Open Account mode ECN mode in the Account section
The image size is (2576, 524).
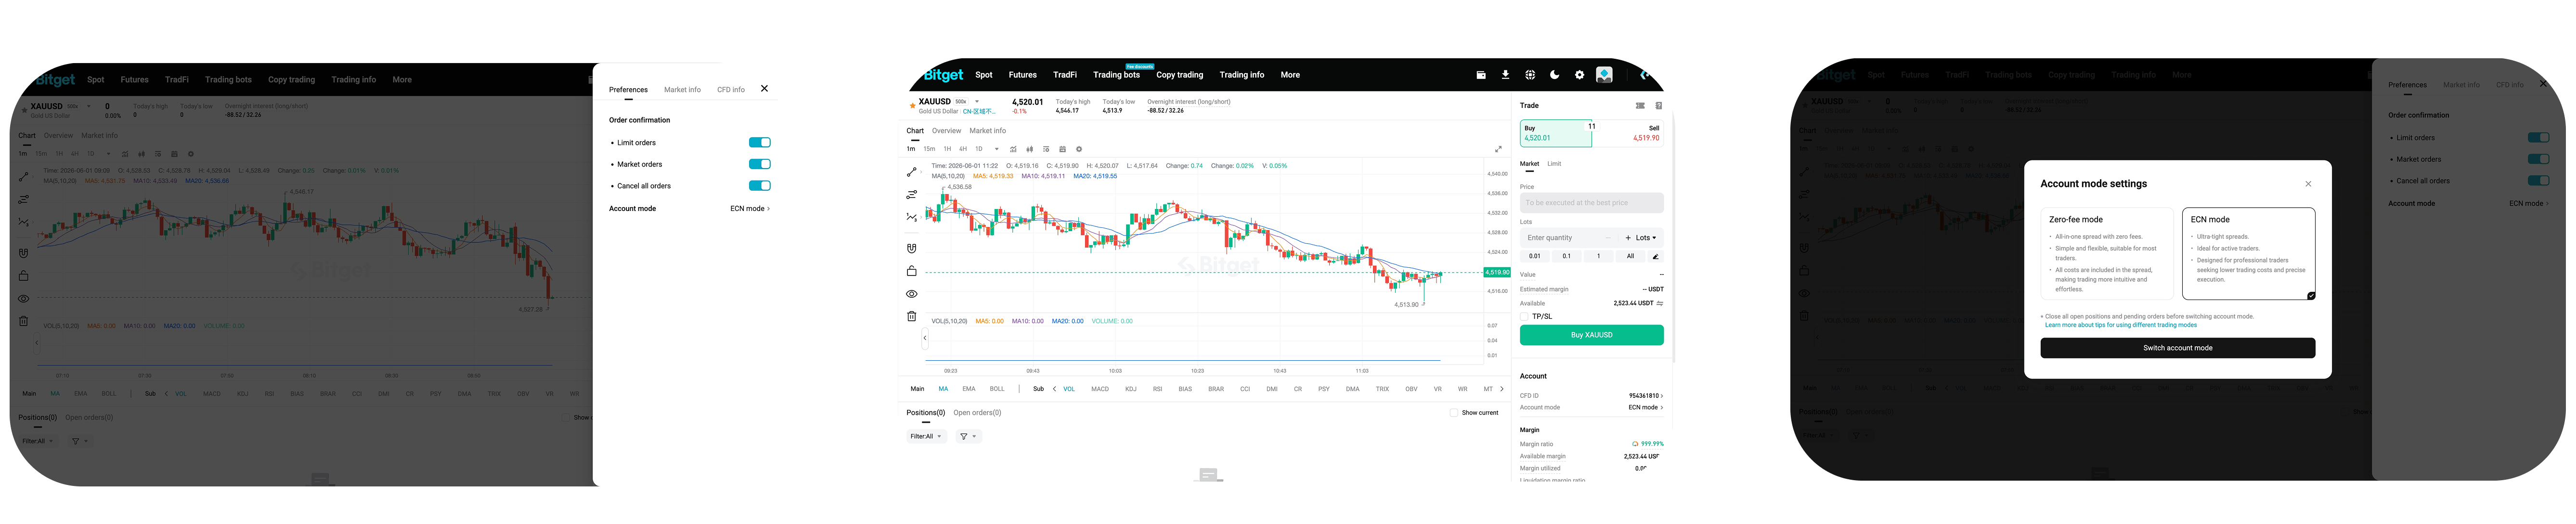coord(1645,408)
